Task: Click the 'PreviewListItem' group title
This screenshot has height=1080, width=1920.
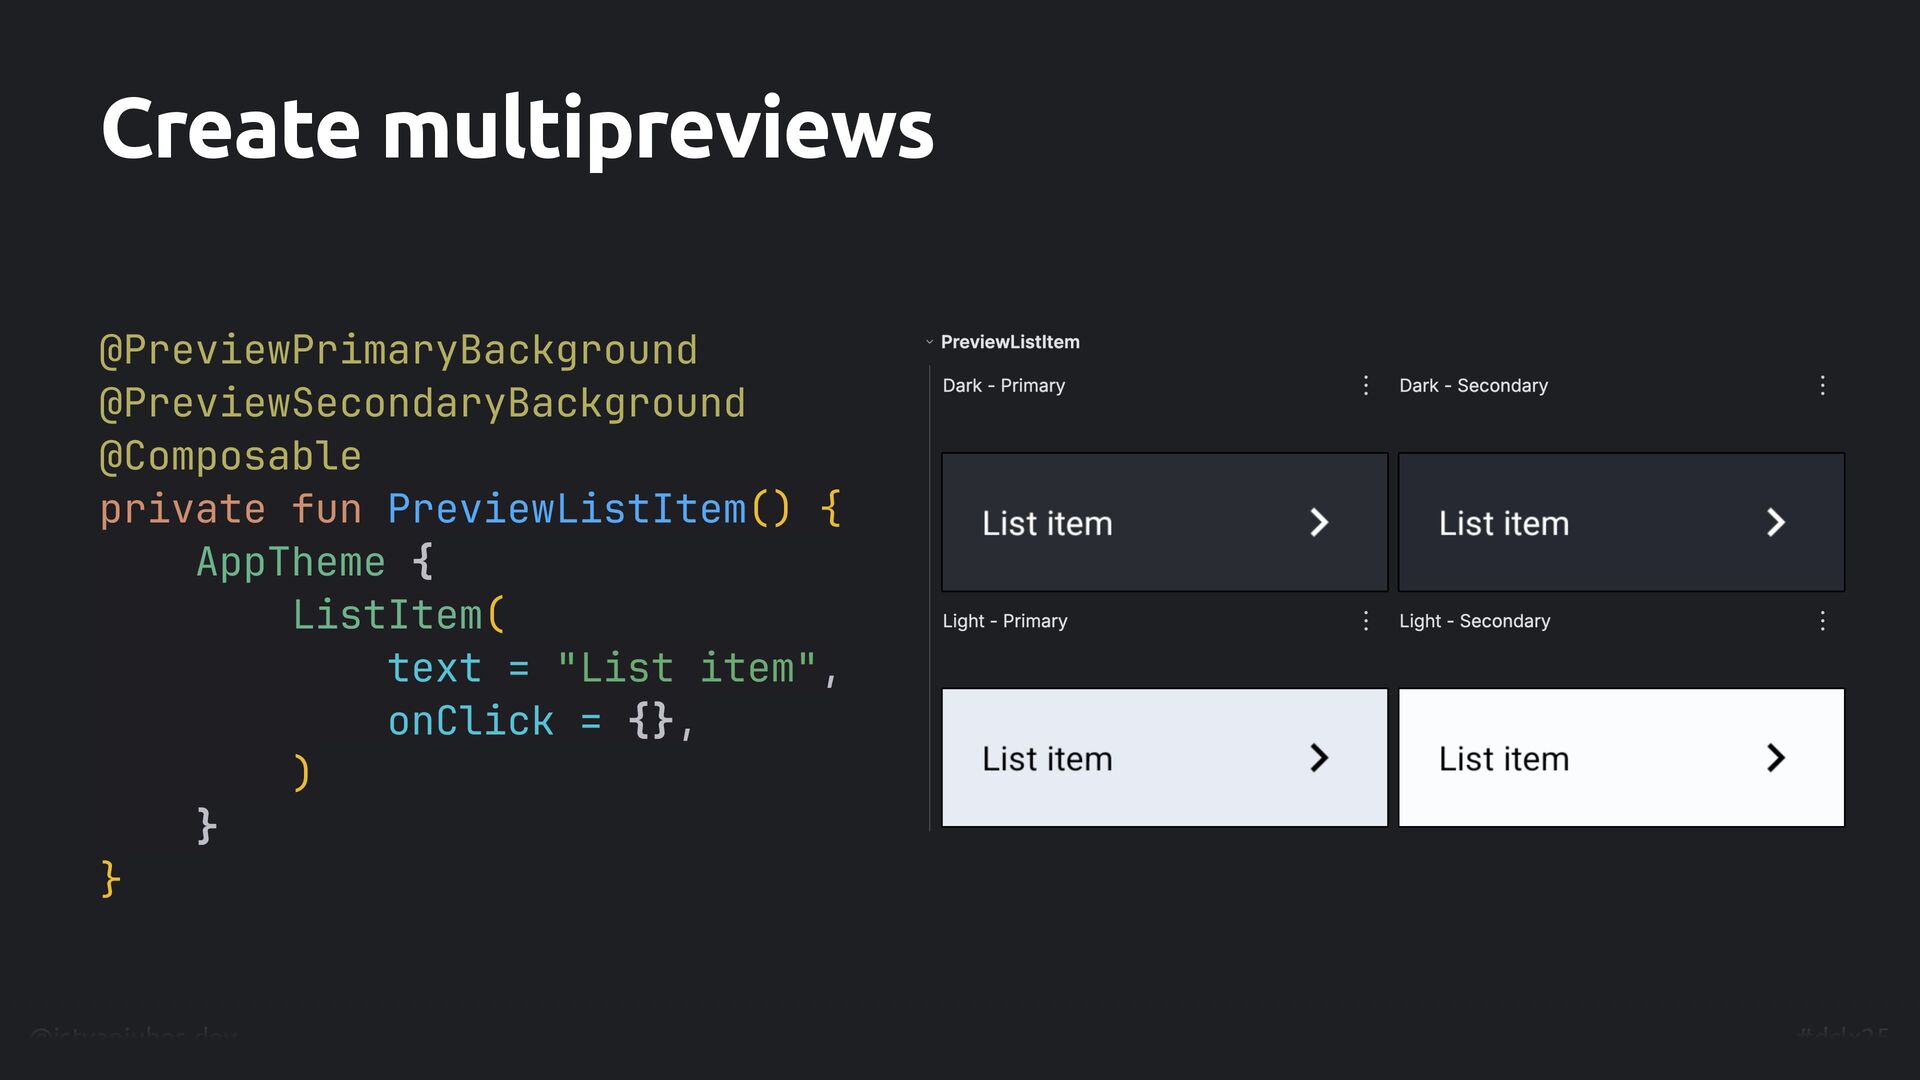Action: tap(1010, 342)
